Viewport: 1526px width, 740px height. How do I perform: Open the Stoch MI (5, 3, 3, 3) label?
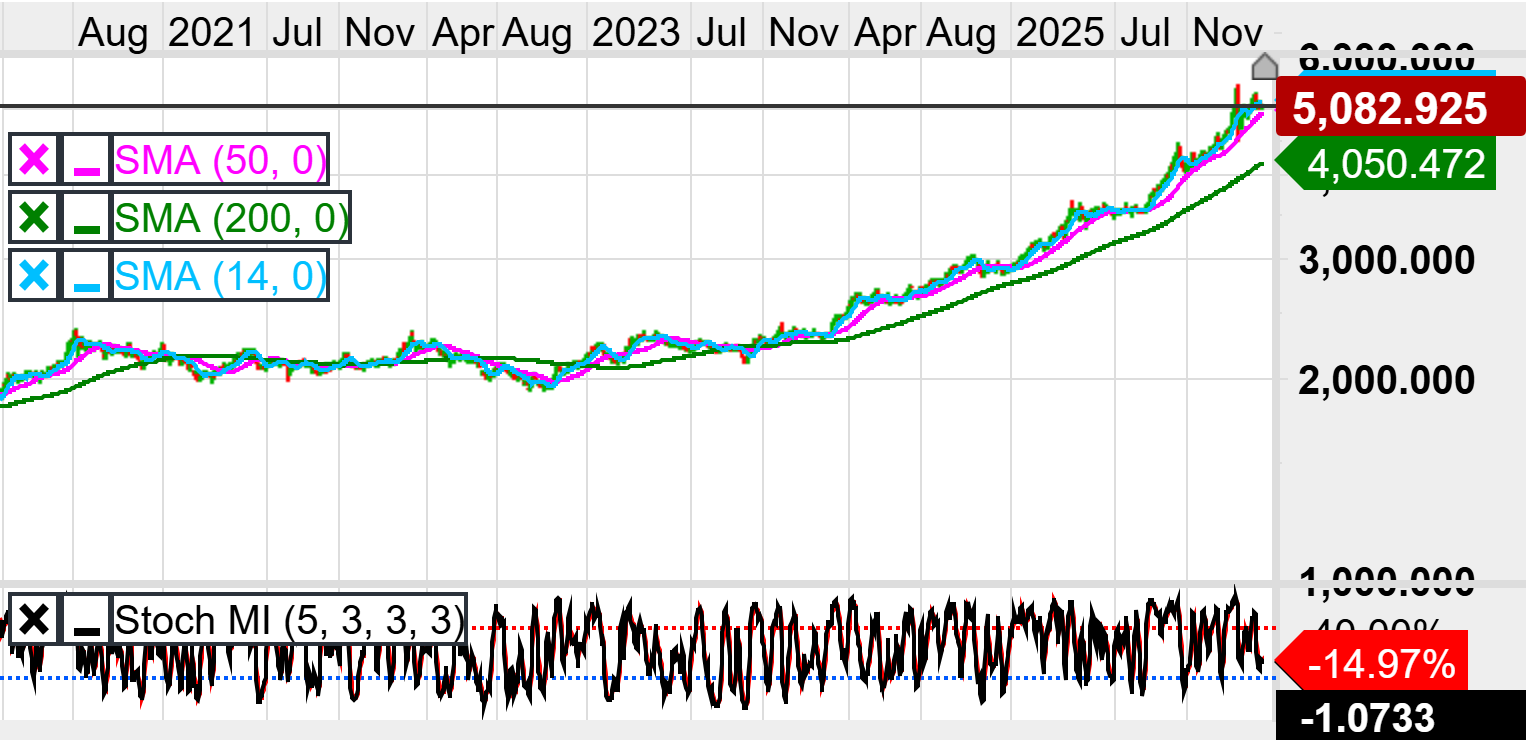pos(290,620)
